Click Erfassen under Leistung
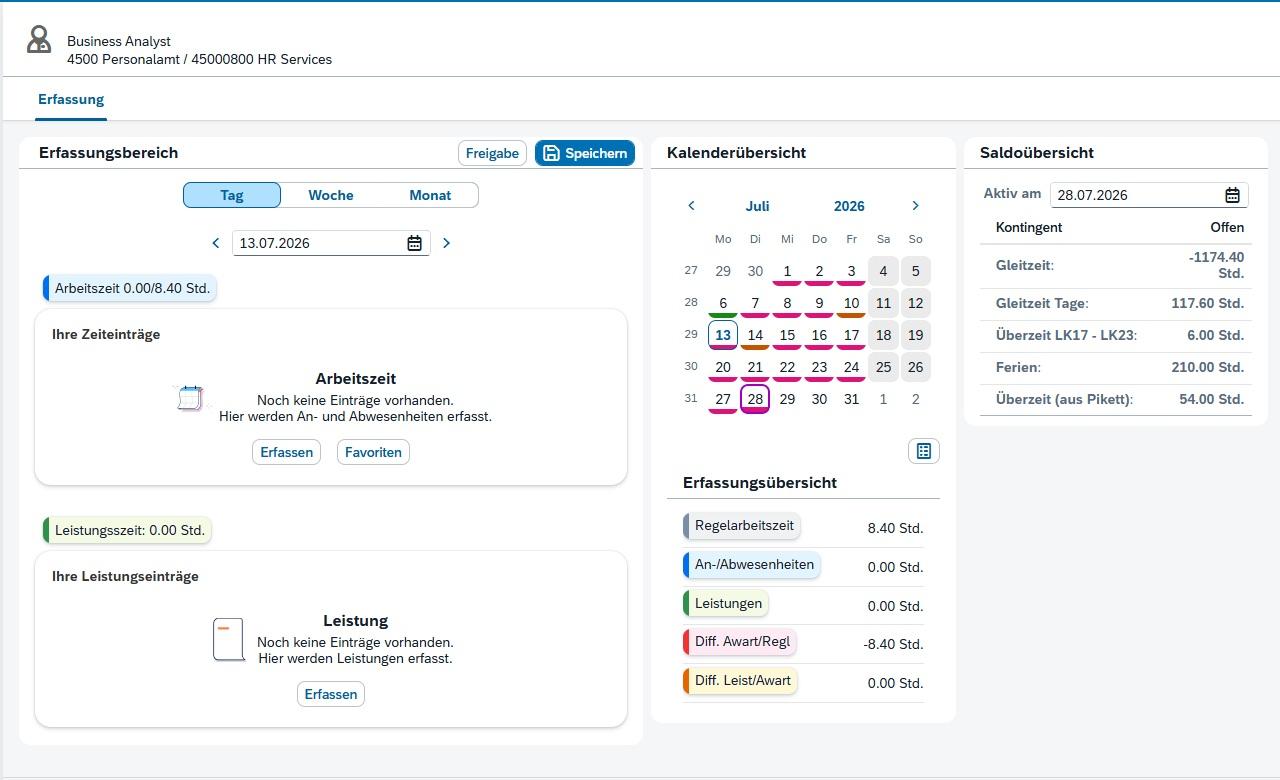This screenshot has width=1280, height=780. (x=331, y=694)
